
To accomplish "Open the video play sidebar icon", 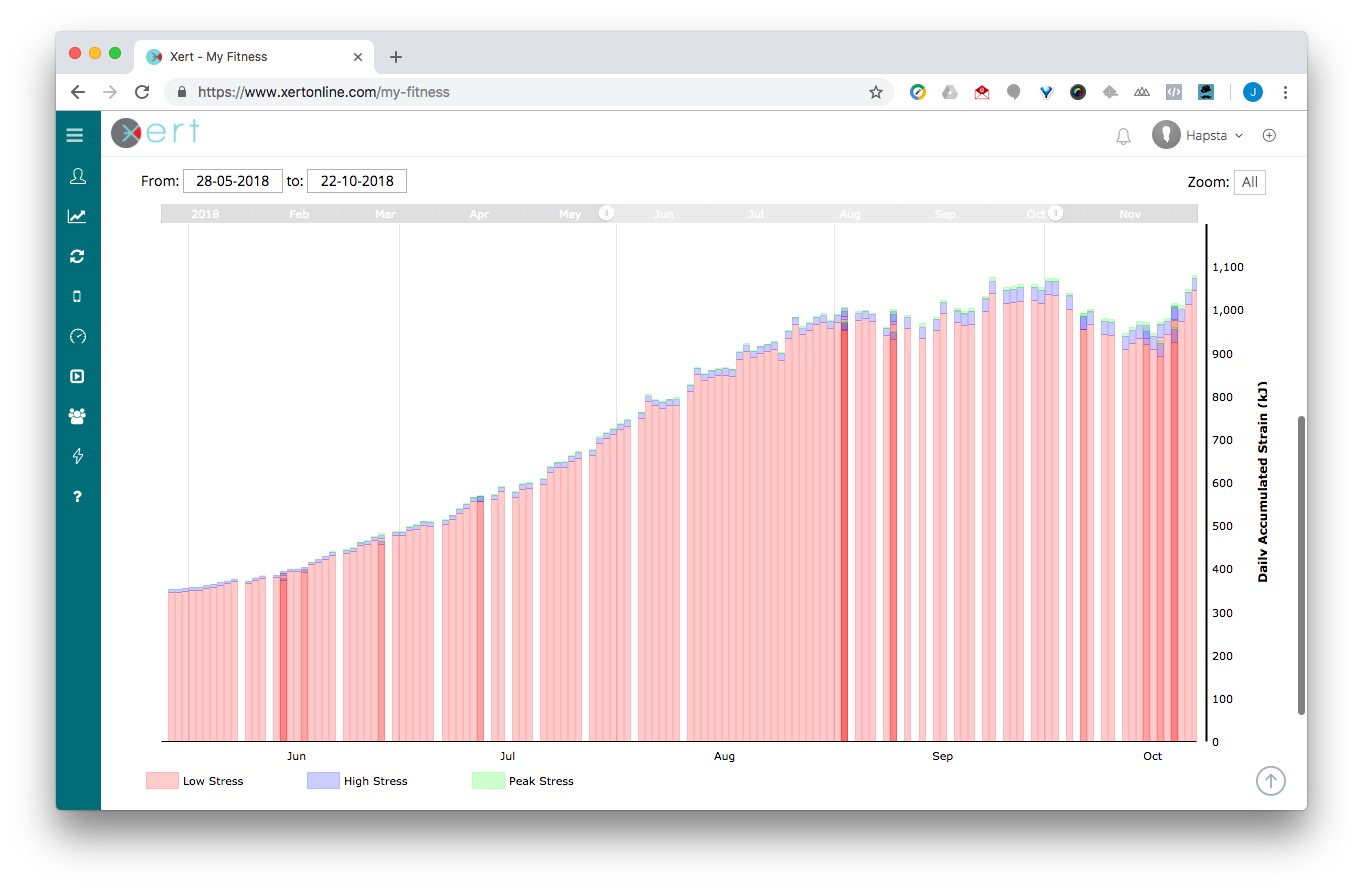I will coord(77,376).
